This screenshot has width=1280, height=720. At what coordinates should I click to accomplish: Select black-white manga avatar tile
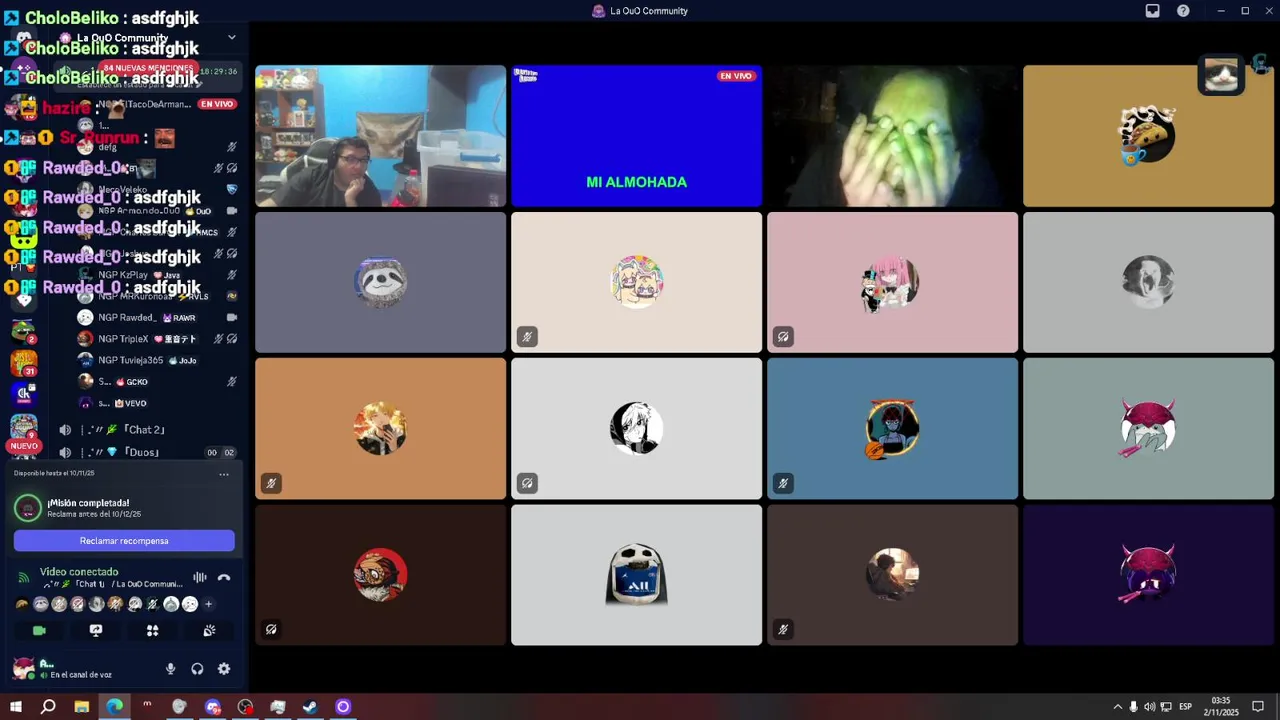pyautogui.click(x=636, y=429)
